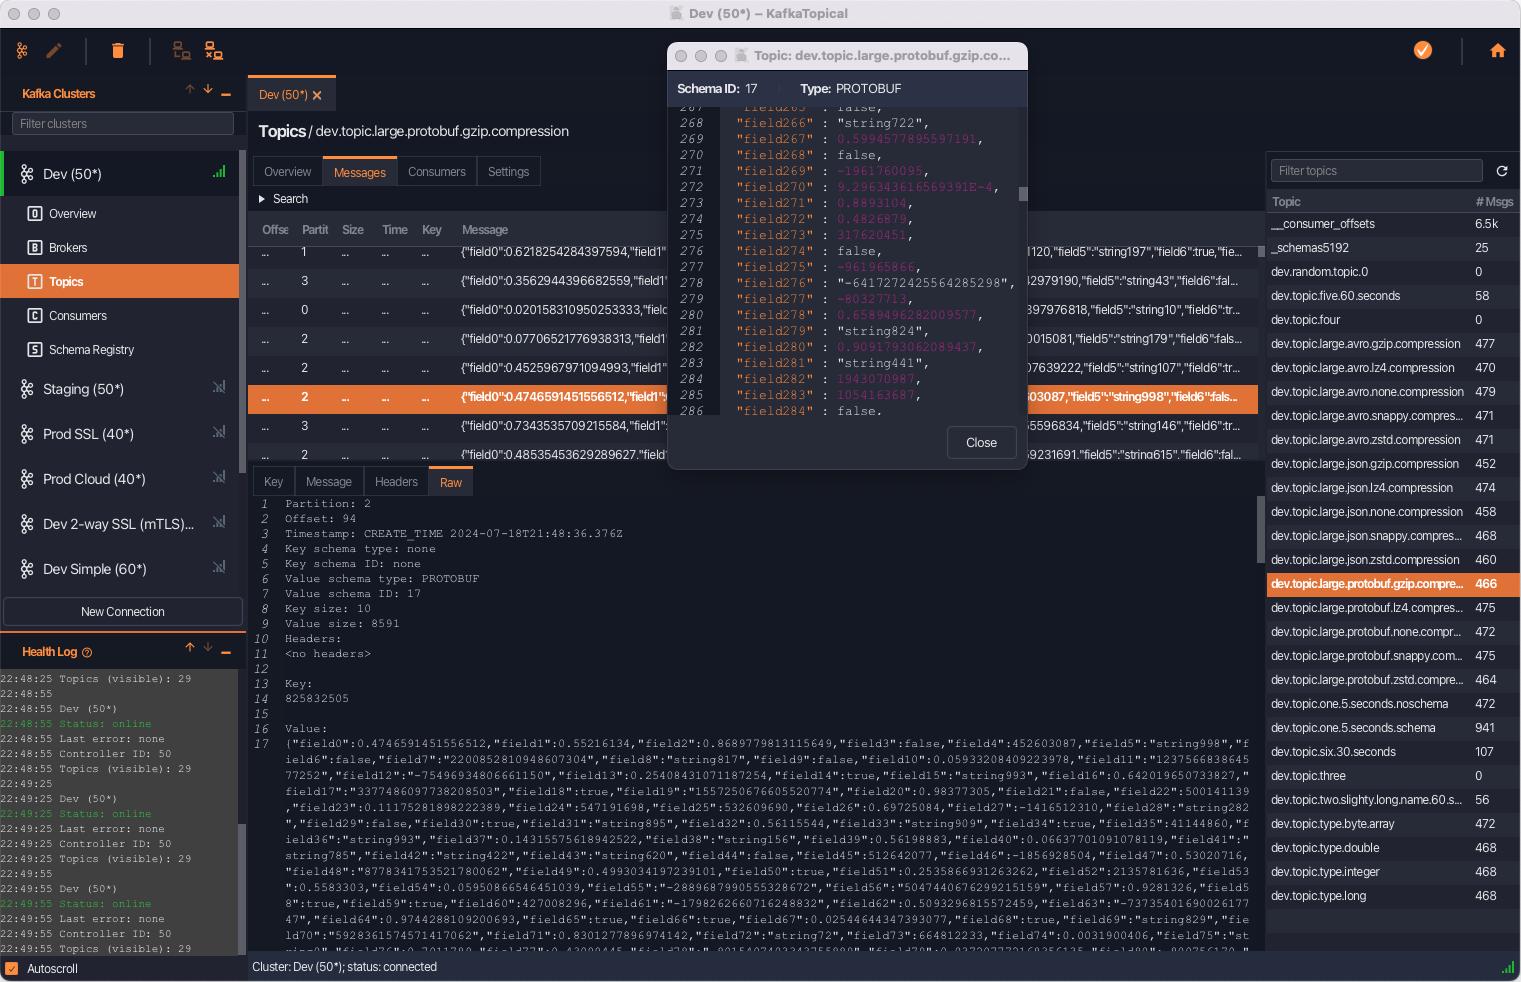The height and width of the screenshot is (982, 1521).
Task: Move cluster down in Kafka Clusters panel
Action: click(x=208, y=90)
